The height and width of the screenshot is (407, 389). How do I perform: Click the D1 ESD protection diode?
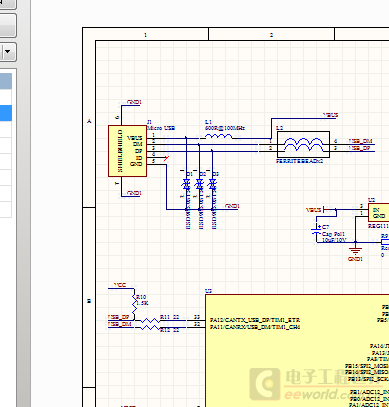coord(186,184)
